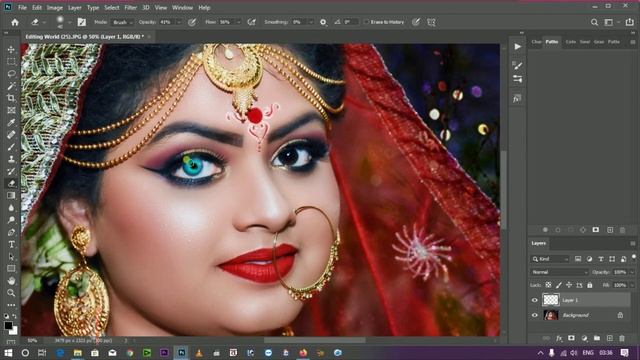This screenshot has height=360, width=640.
Task: Select the Dodge tool
Action: pos(11,220)
